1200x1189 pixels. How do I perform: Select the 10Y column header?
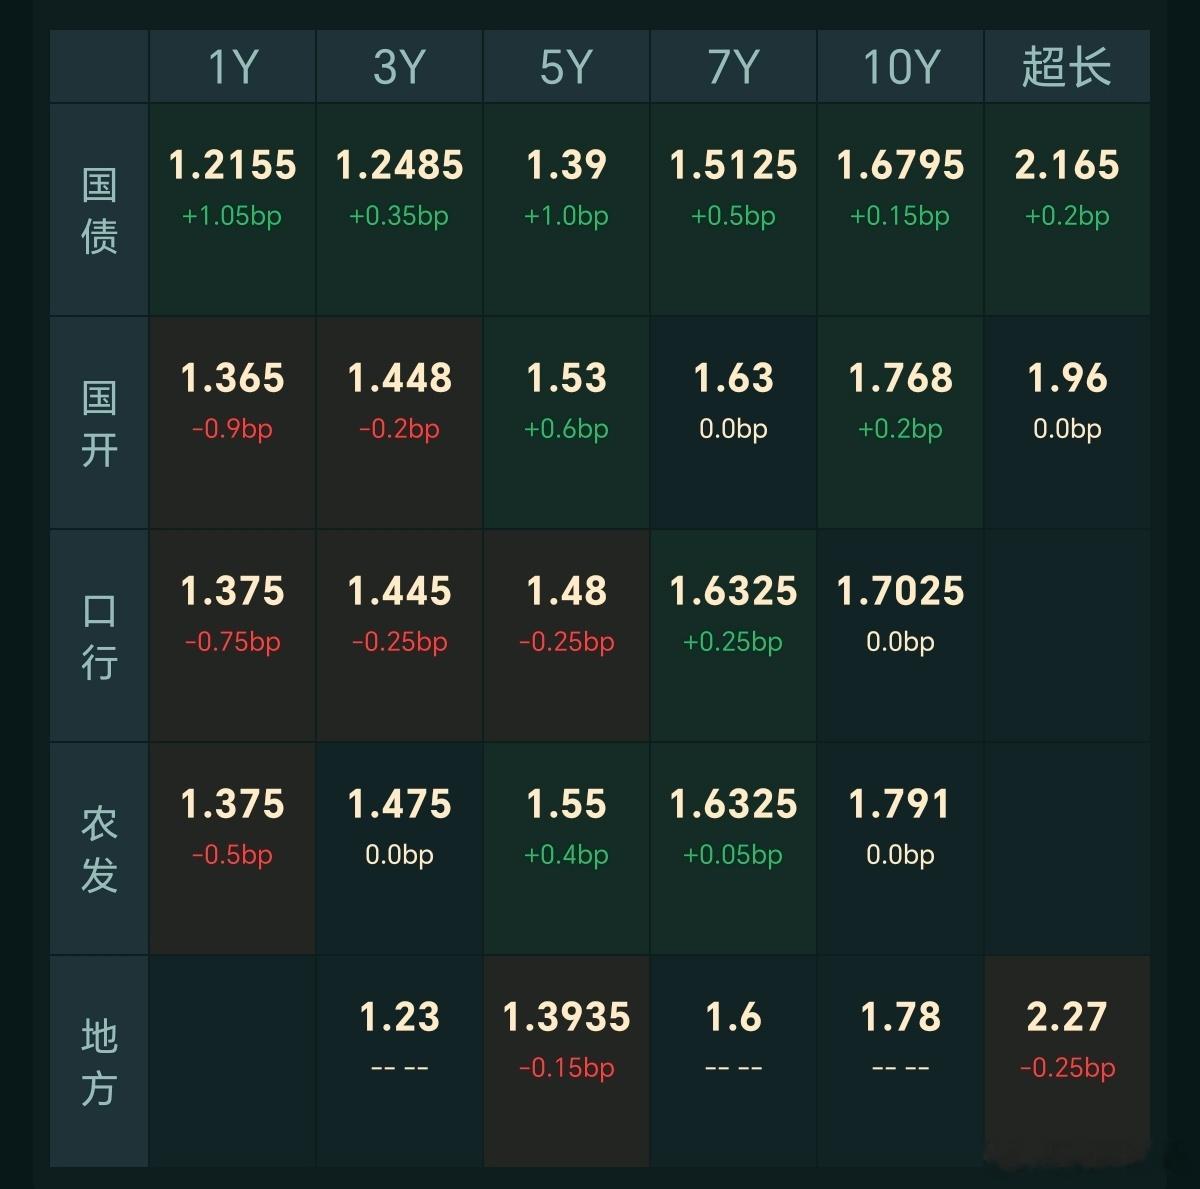900,66
